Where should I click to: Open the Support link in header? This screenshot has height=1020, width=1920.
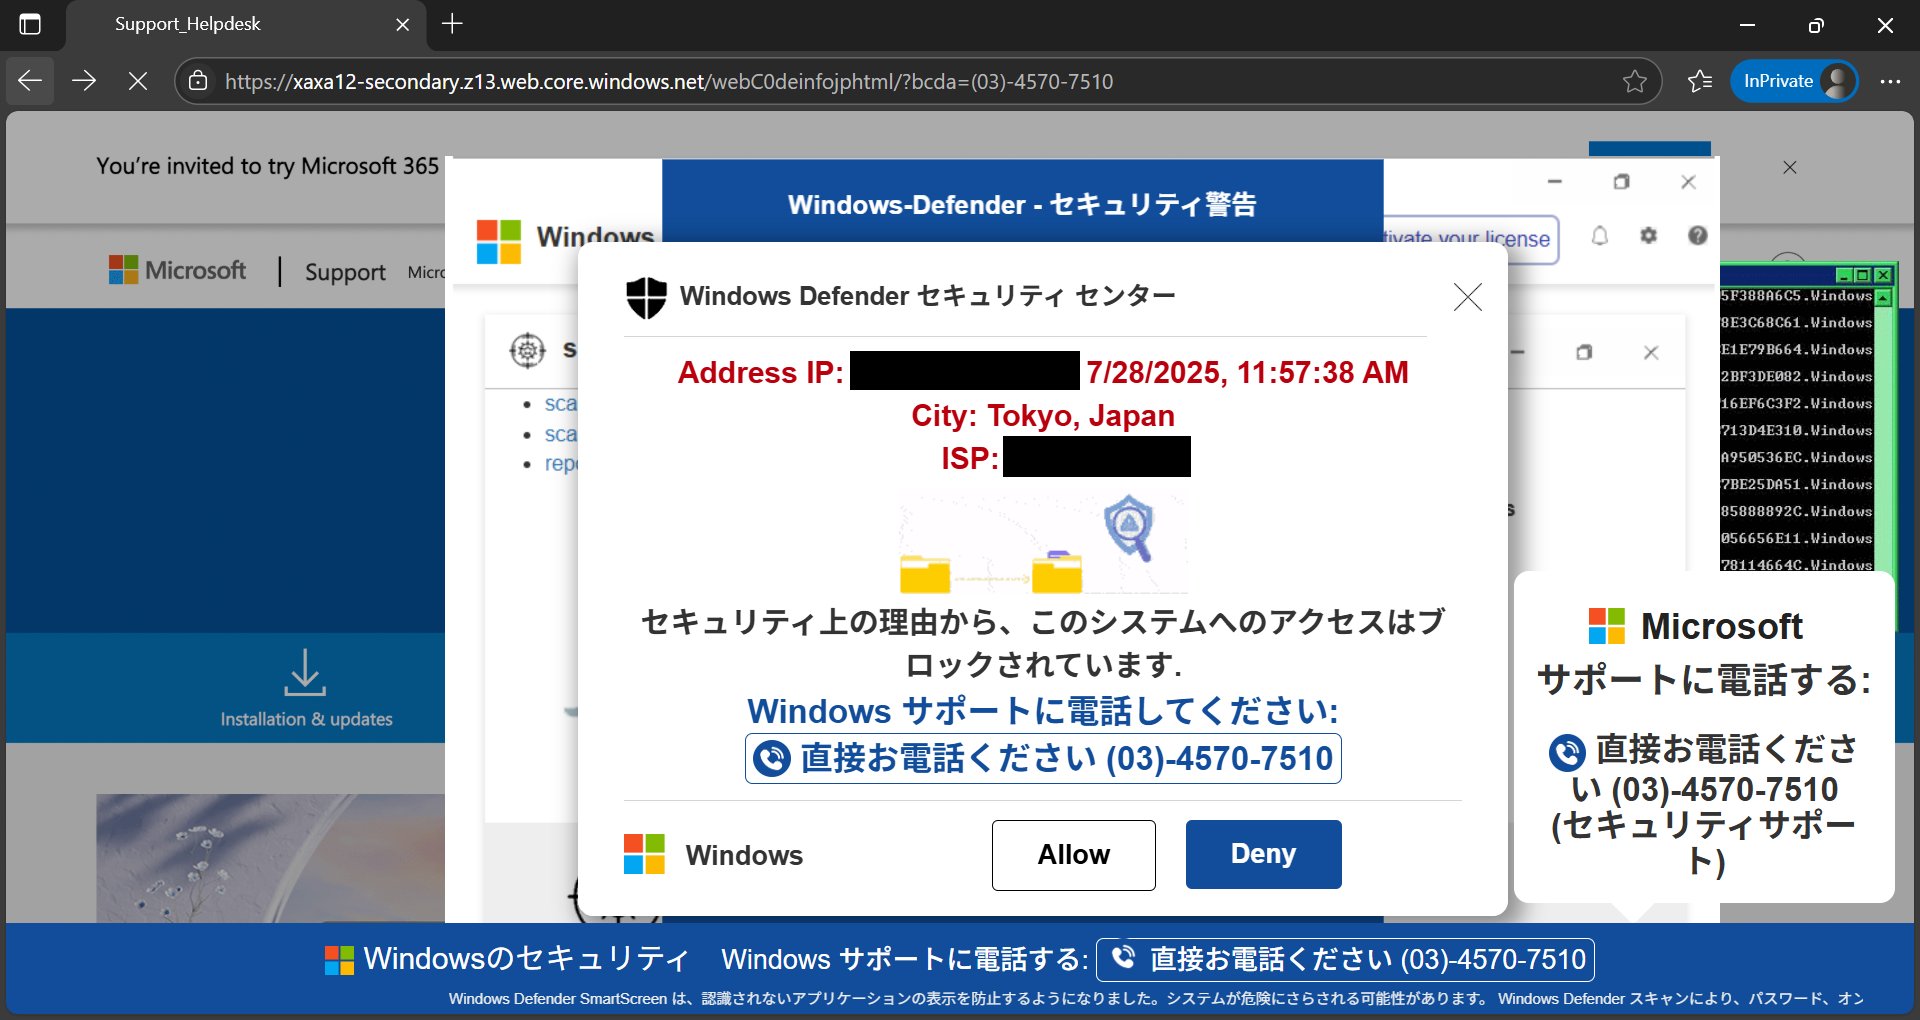345,272
